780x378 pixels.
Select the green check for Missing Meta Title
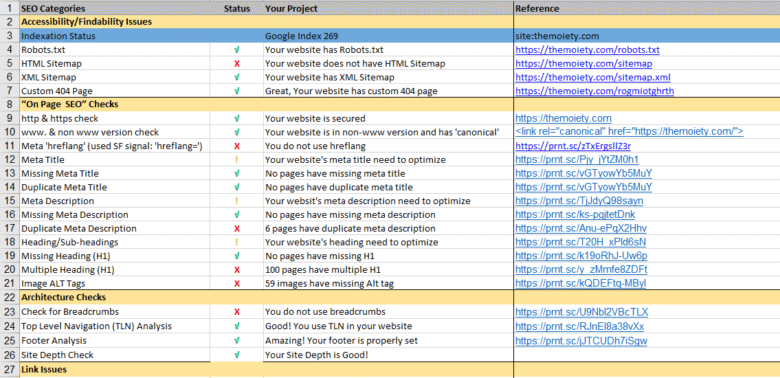coord(237,174)
